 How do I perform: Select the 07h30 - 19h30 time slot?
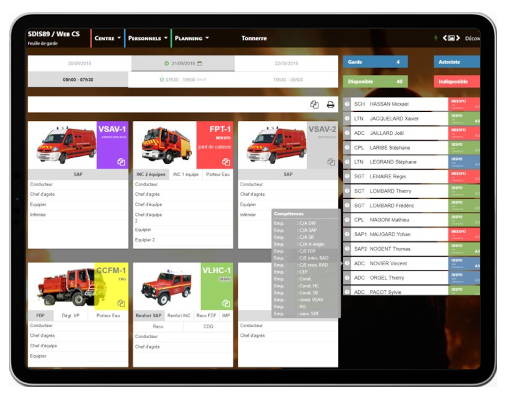coord(183,80)
